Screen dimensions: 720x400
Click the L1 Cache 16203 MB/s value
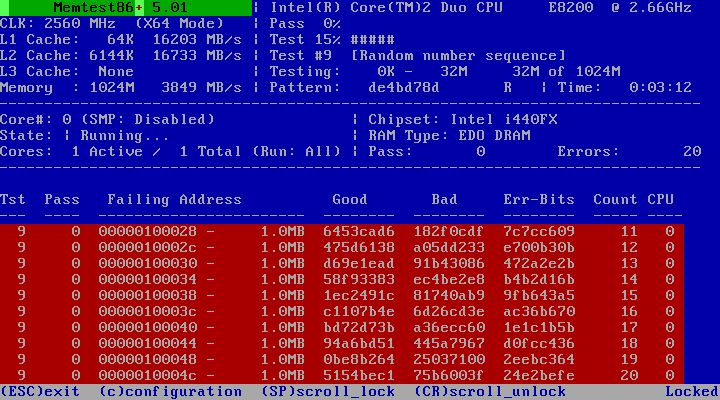tap(197, 40)
